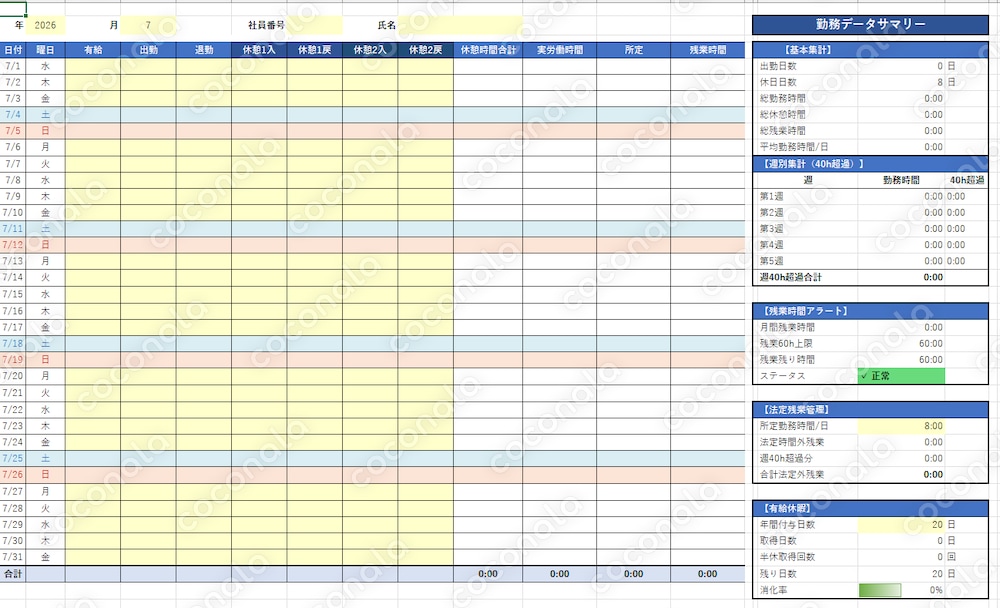Select the 第1週 row label
The image size is (1000, 608).
pos(772,196)
